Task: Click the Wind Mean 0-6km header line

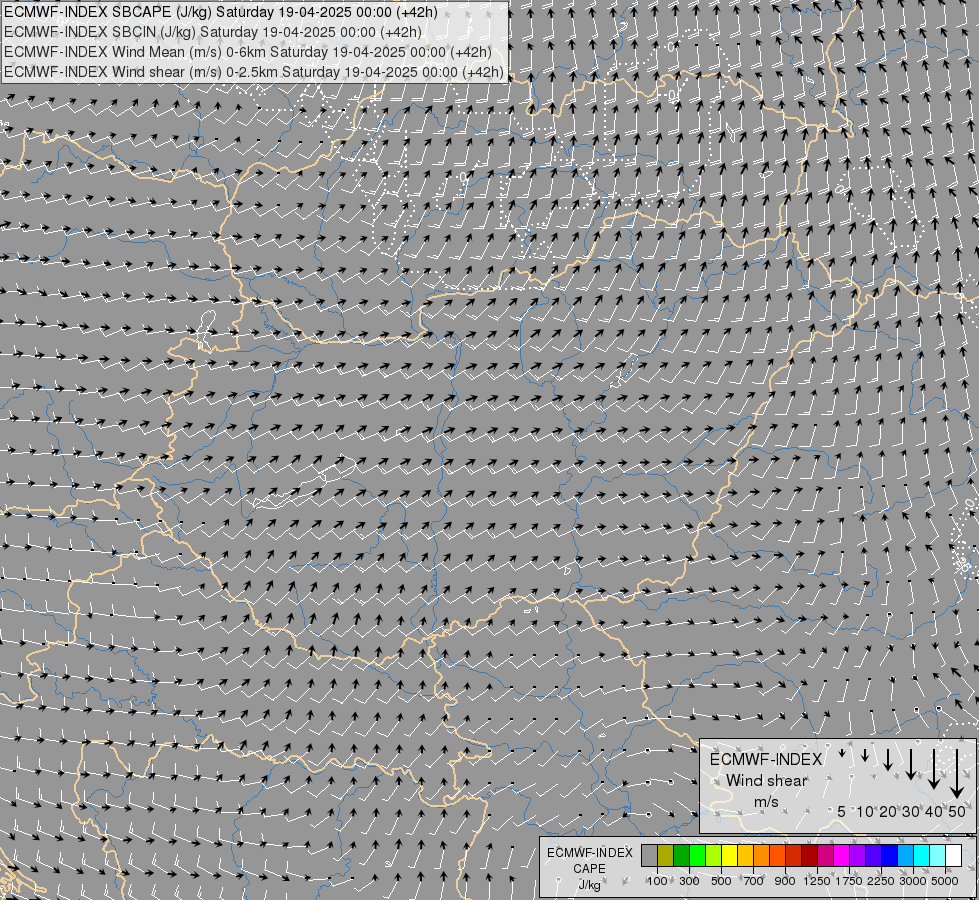Action: 248,52
